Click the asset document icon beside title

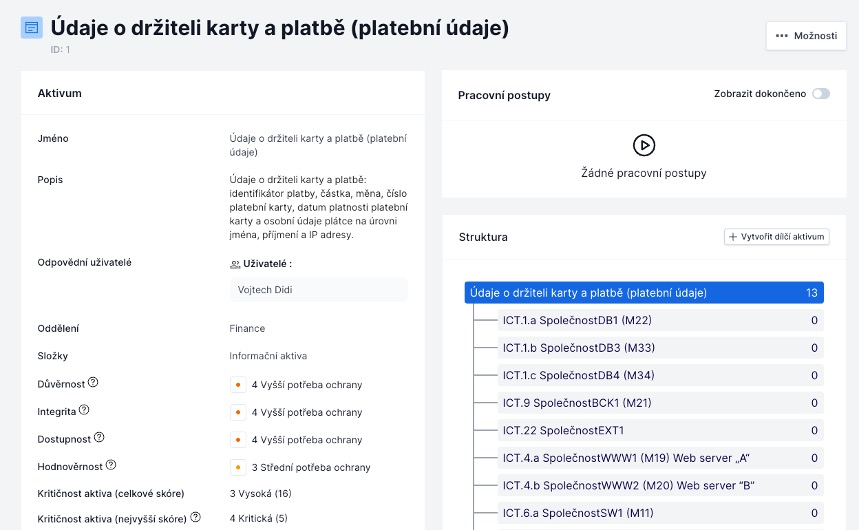point(32,28)
